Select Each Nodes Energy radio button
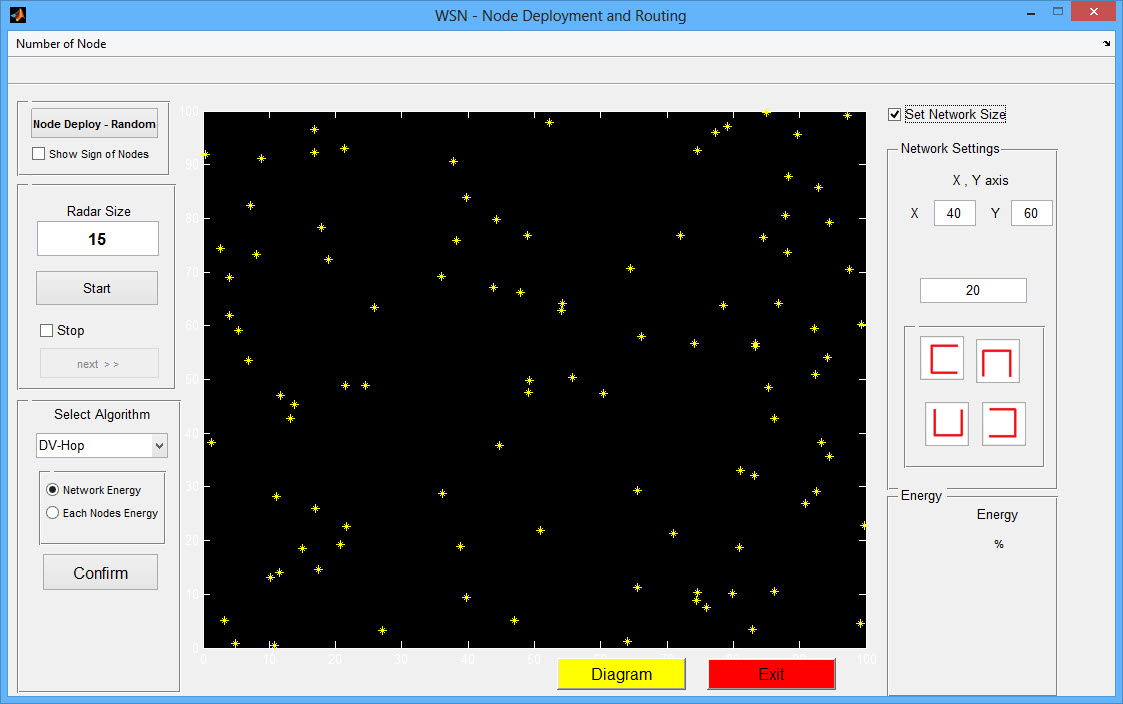The image size is (1123, 704). pyautogui.click(x=52, y=513)
